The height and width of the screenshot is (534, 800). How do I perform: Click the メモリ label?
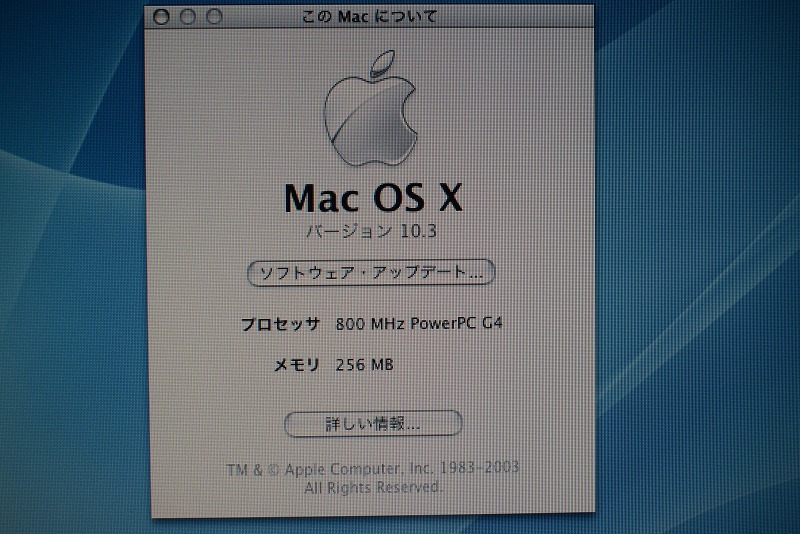pyautogui.click(x=297, y=365)
